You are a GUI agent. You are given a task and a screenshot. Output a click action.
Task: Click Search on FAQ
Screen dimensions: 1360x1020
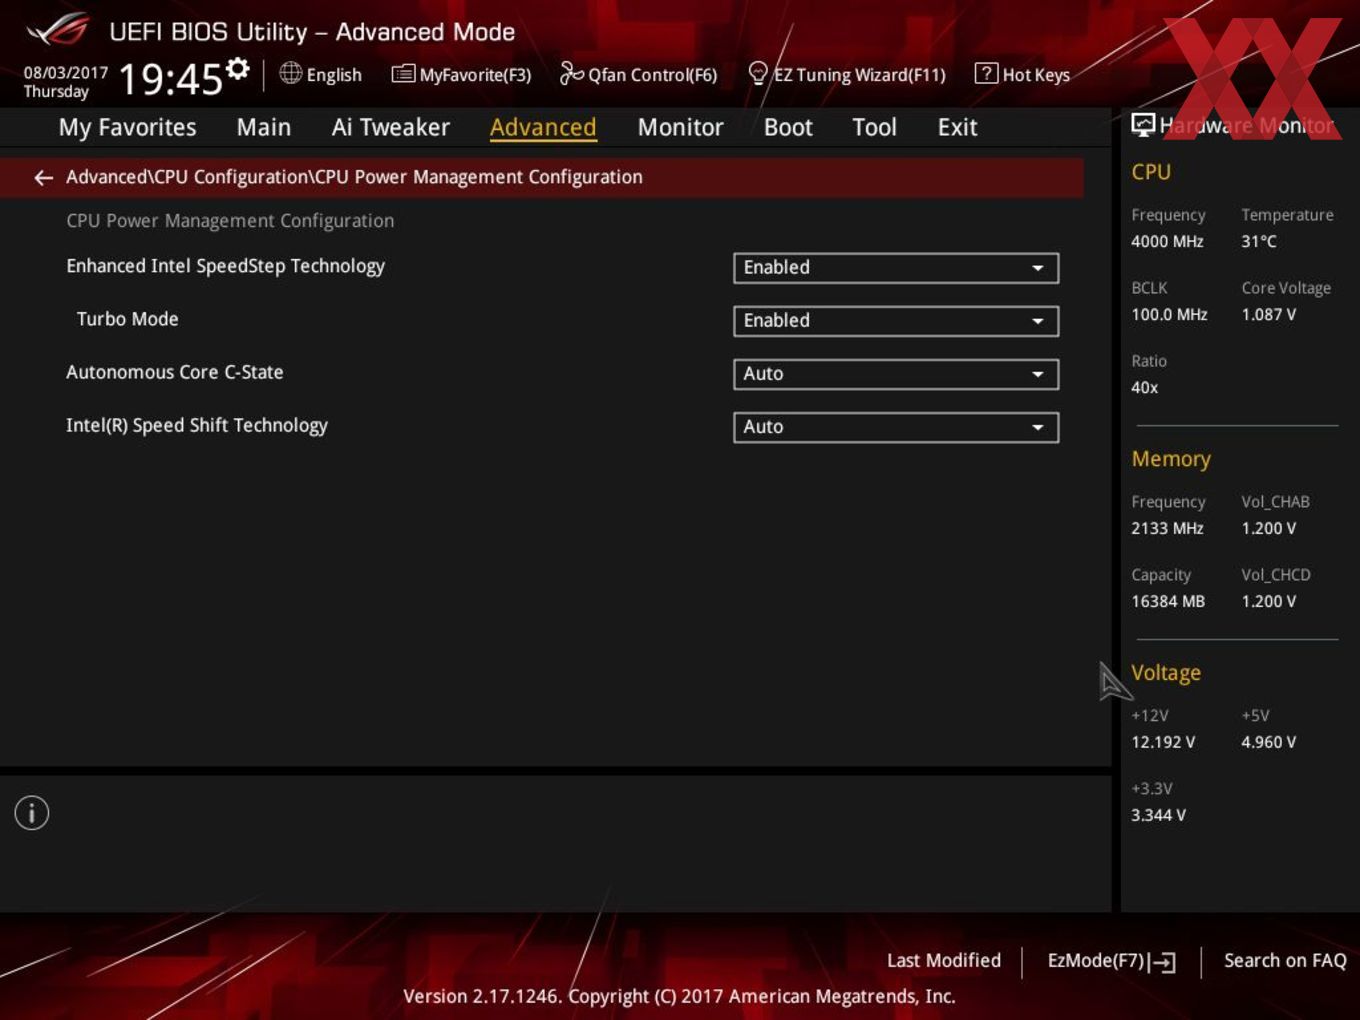click(x=1285, y=961)
